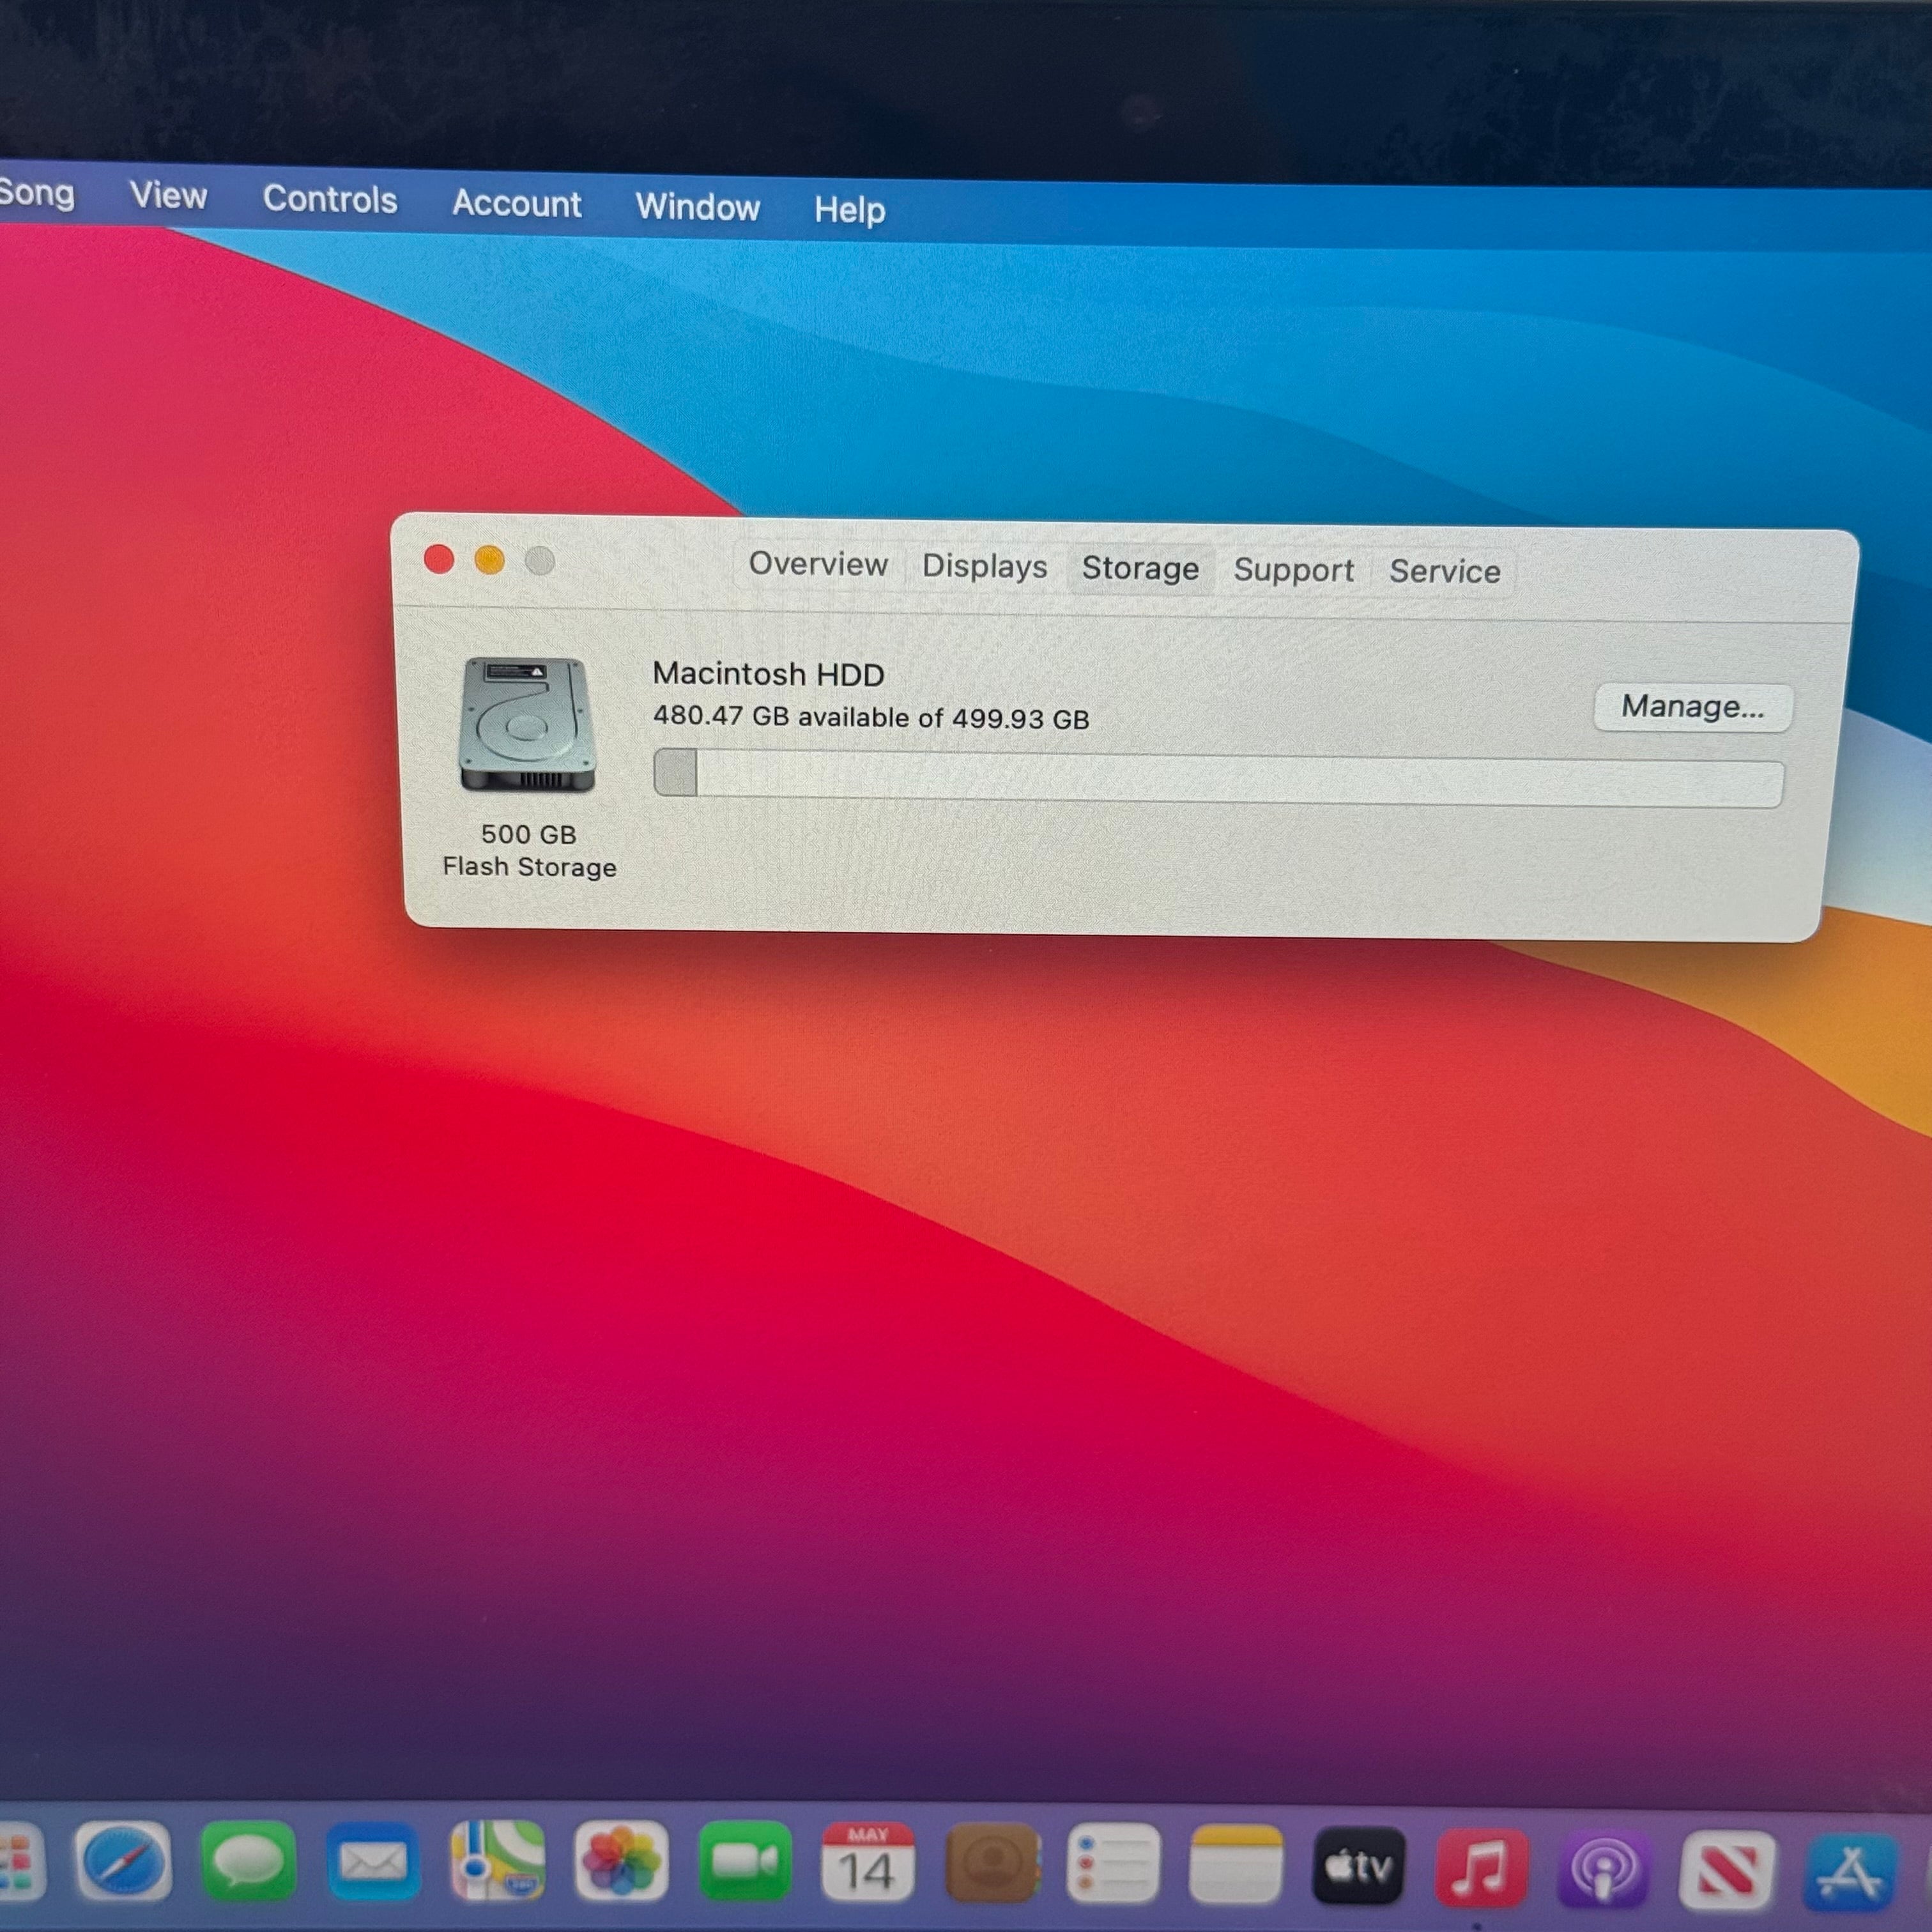Open News app in Dock
Image resolution: width=1932 pixels, height=1932 pixels.
pyautogui.click(x=1728, y=1870)
